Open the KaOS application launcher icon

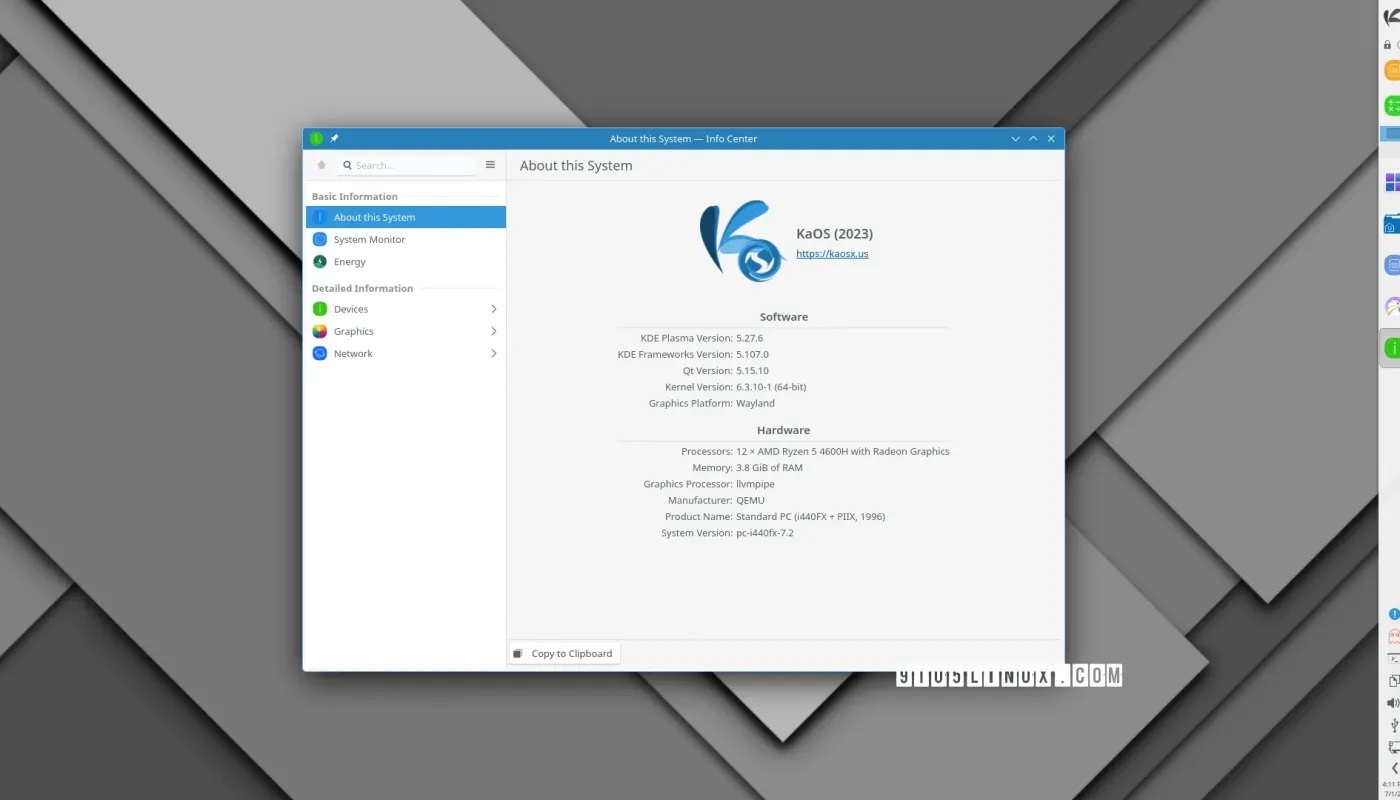point(1391,15)
